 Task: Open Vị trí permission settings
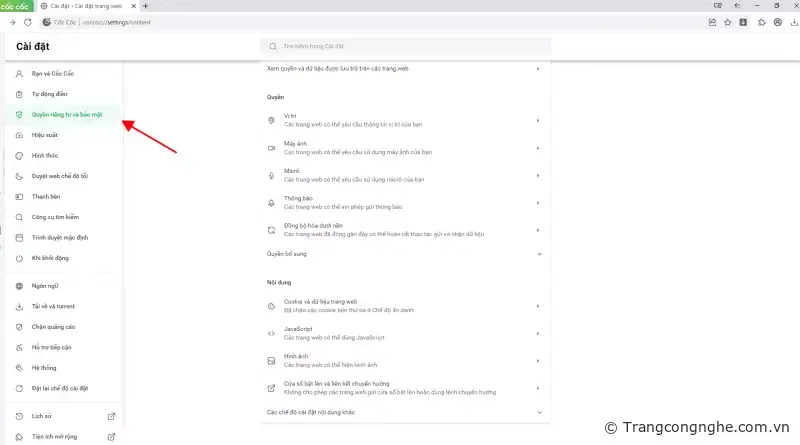point(403,121)
